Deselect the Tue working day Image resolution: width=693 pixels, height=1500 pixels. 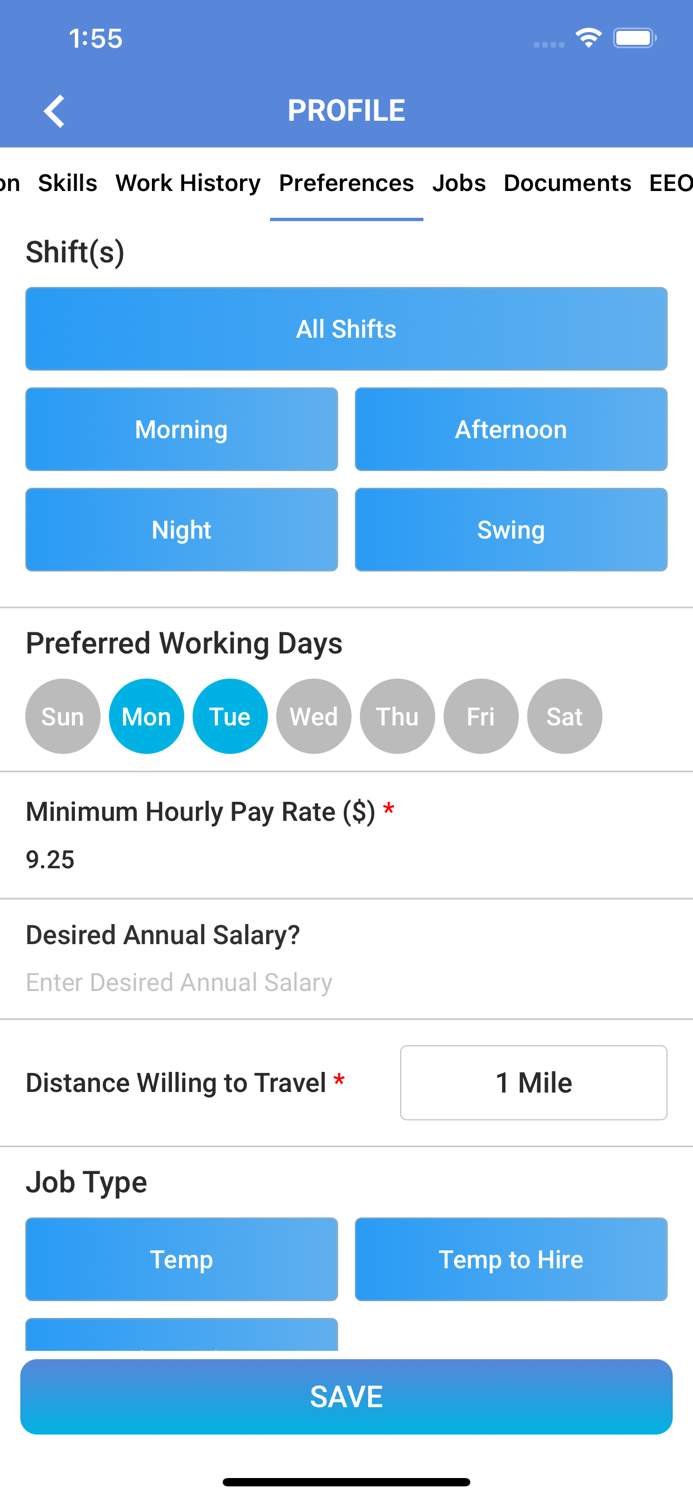(x=230, y=716)
